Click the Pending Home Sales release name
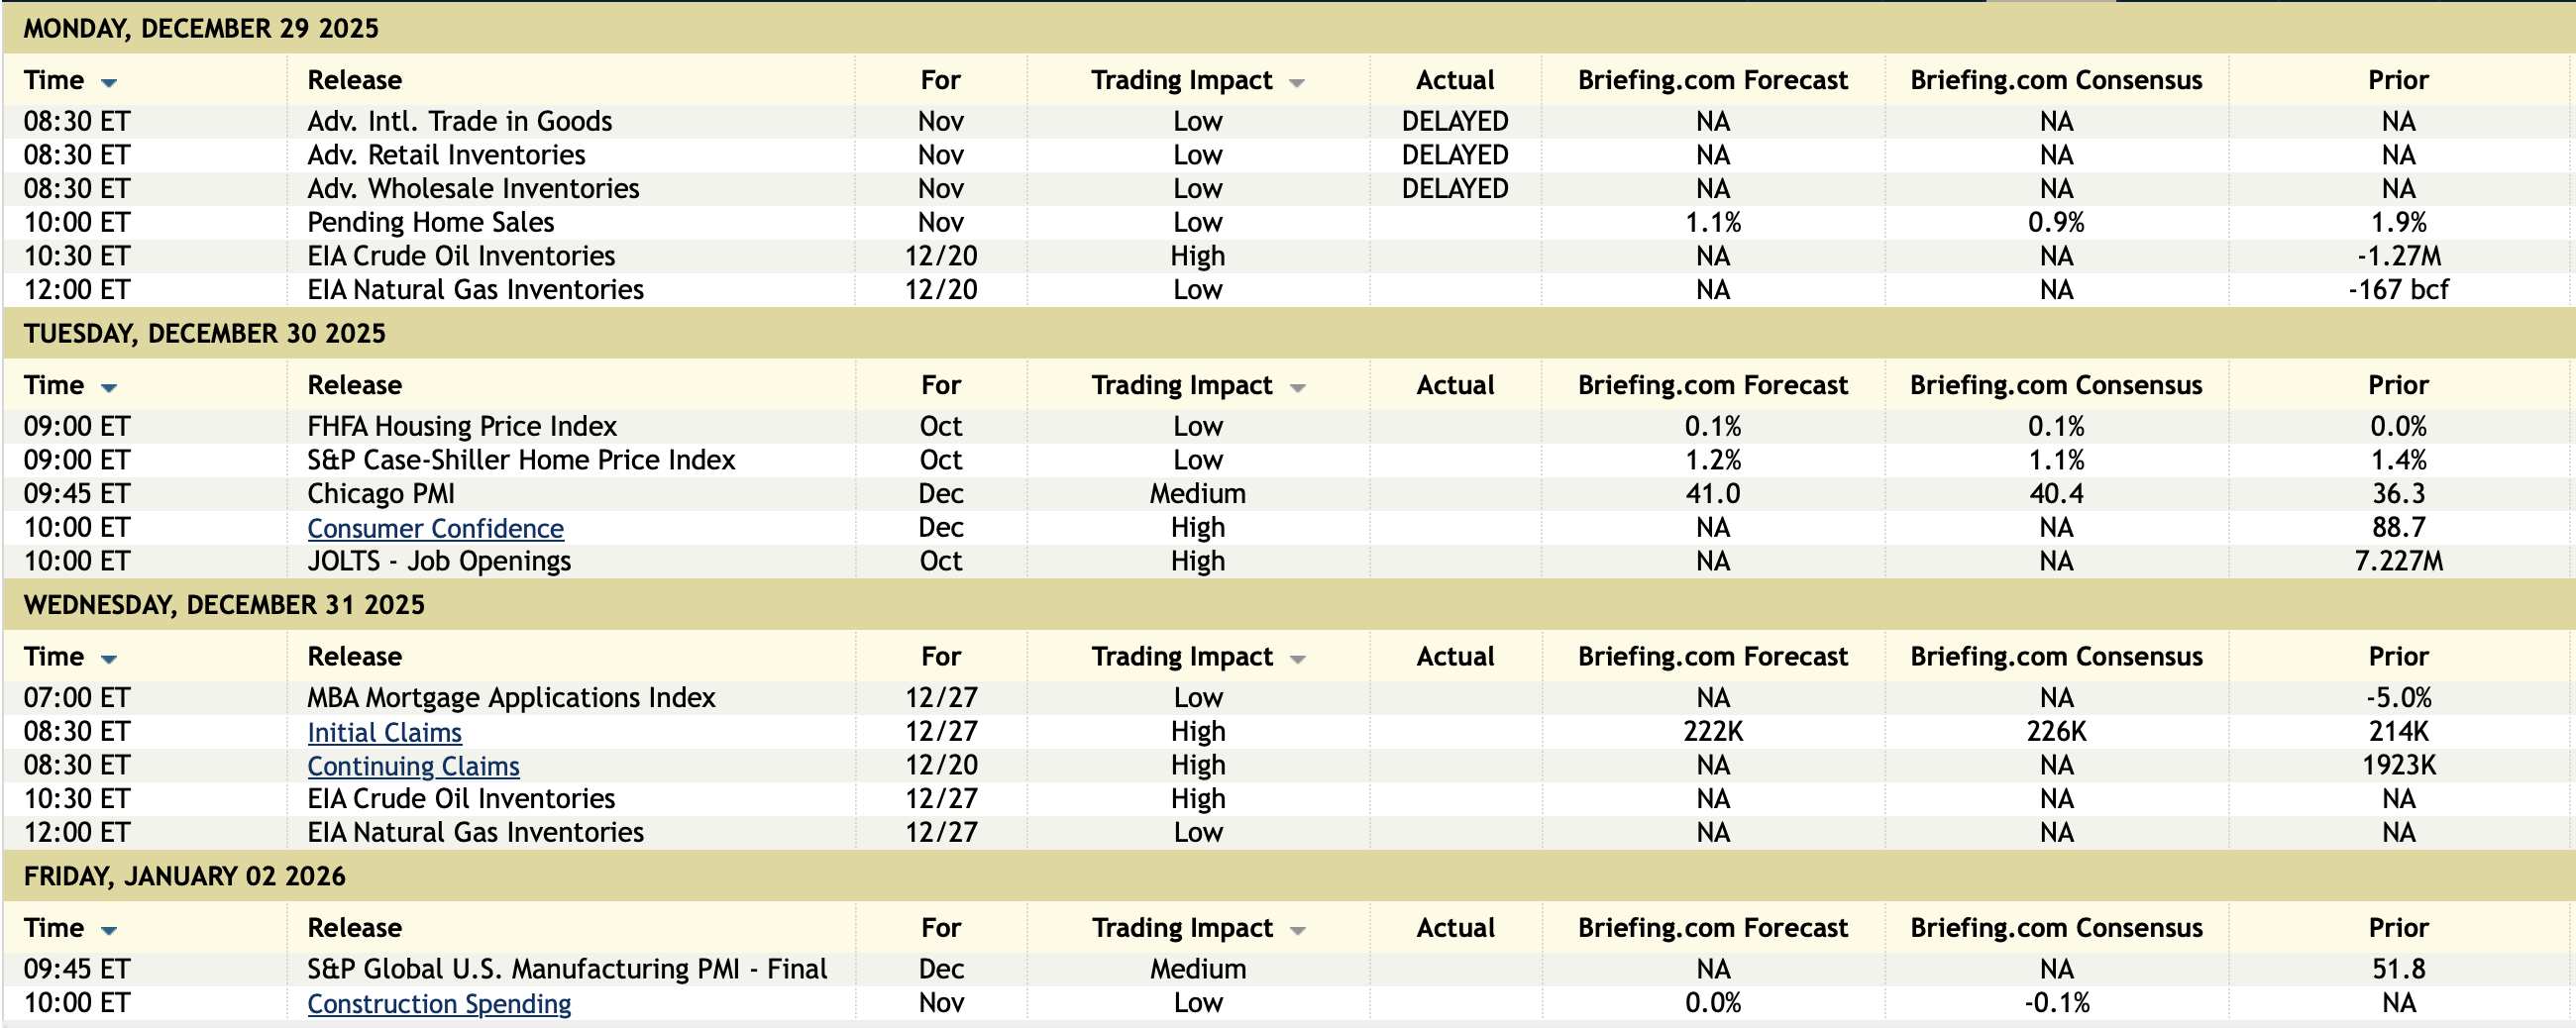Screen dimensions: 2576x1028 click(x=430, y=222)
